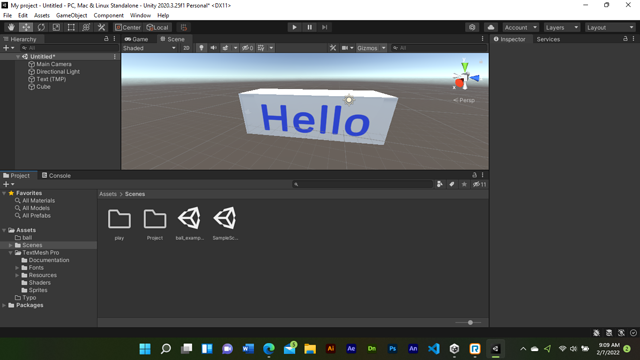This screenshot has height=360, width=640.
Task: Click the Scene view search field
Action: [x=438, y=48]
